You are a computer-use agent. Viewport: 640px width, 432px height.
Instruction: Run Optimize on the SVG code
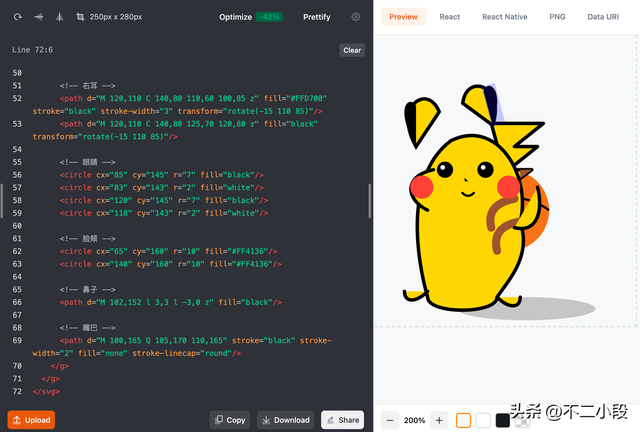[235, 17]
